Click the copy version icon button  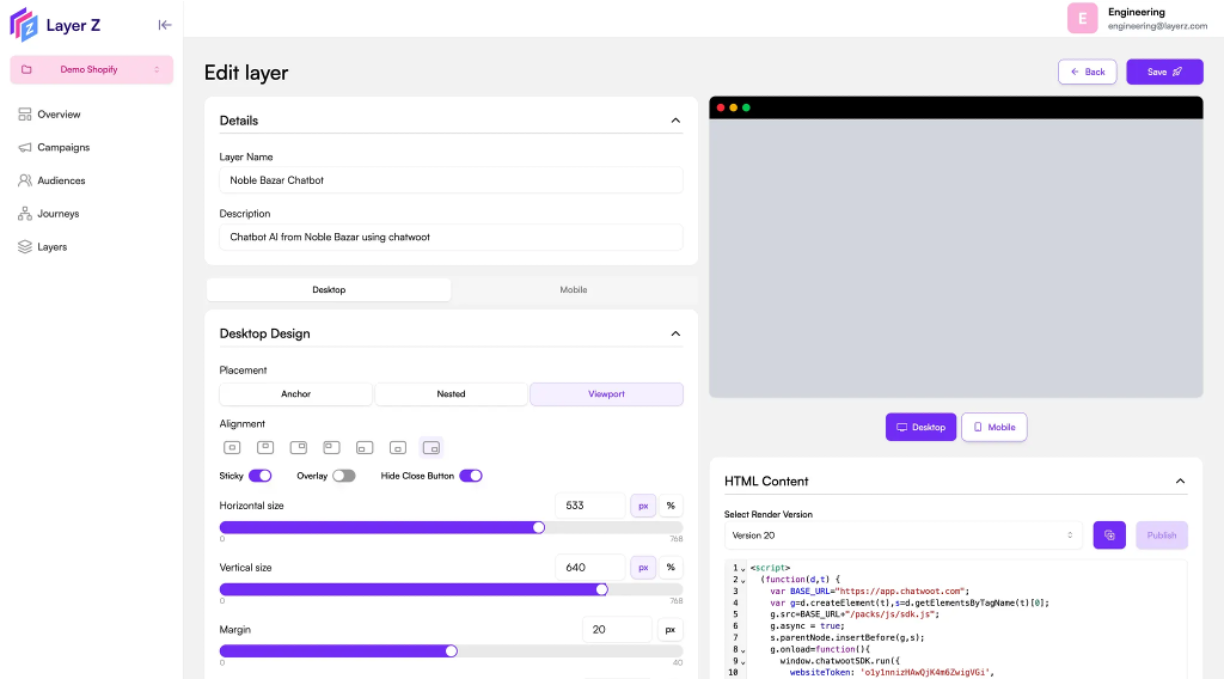pyautogui.click(x=1109, y=535)
